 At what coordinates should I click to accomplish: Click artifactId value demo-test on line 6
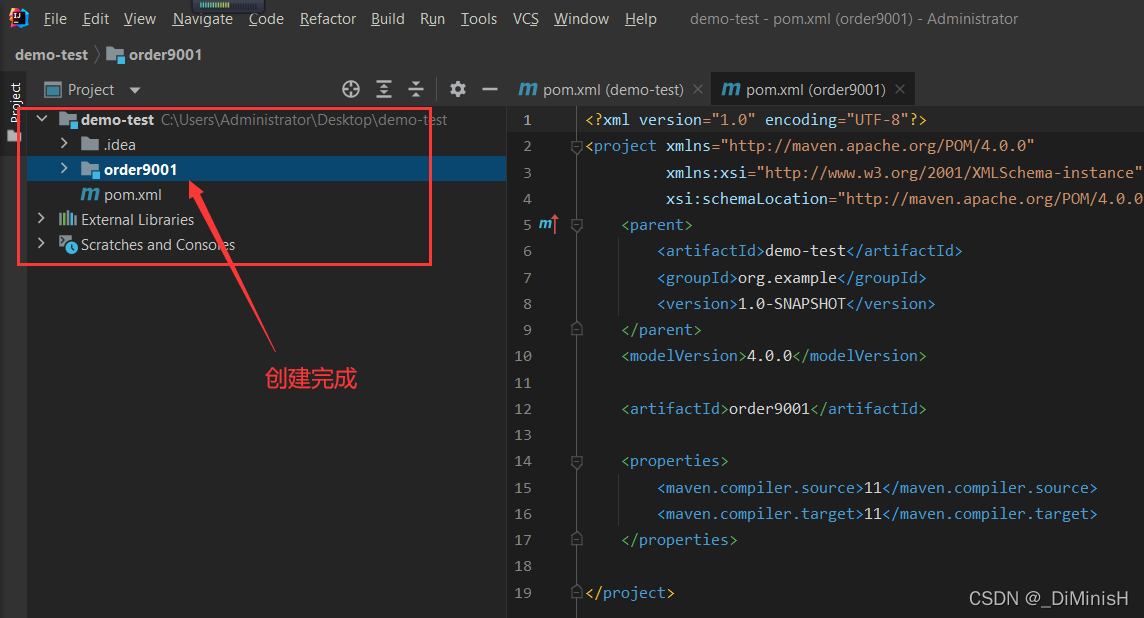[x=805, y=251]
